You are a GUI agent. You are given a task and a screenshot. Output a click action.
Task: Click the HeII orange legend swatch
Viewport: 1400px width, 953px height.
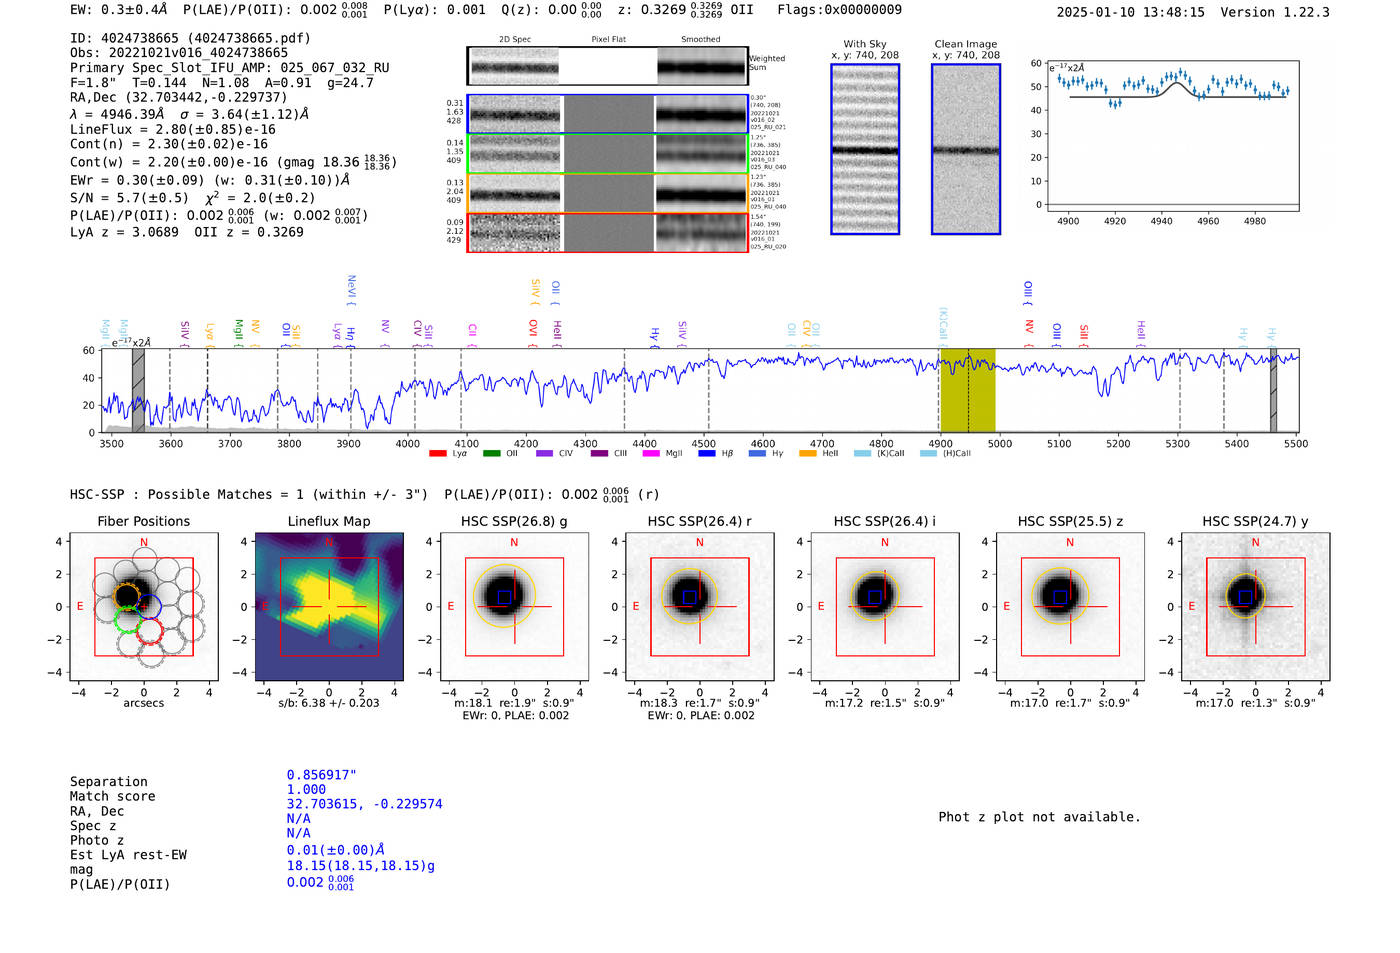(808, 454)
